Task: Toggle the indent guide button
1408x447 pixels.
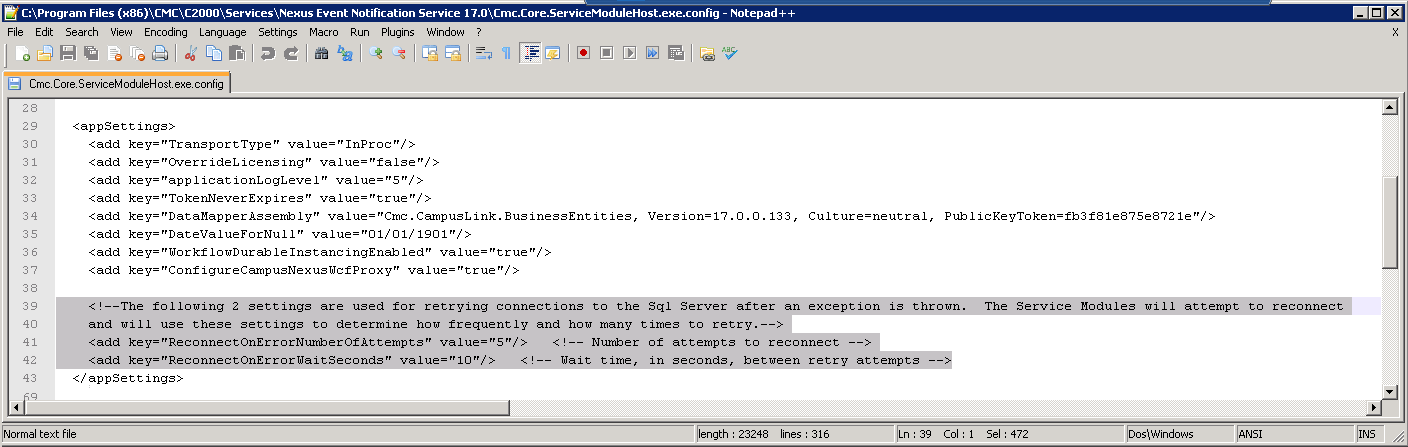Action: pyautogui.click(x=530, y=53)
